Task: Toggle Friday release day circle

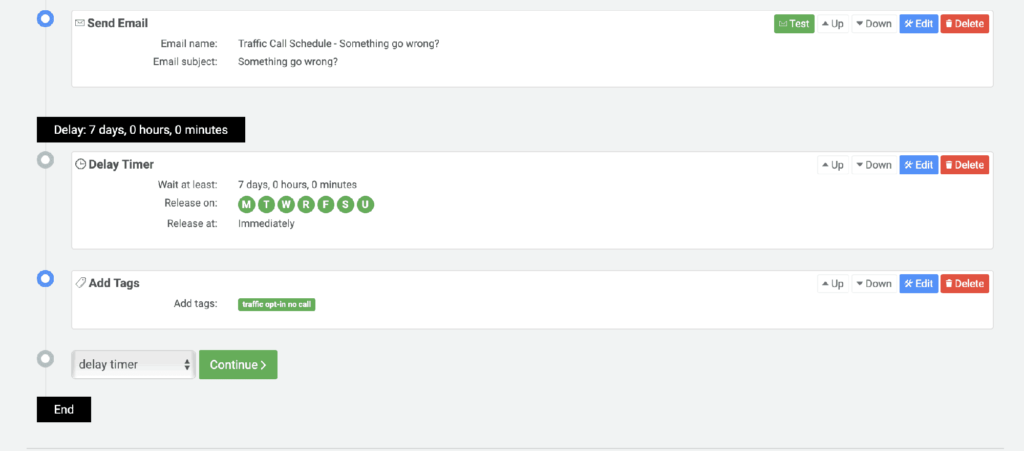Action: 326,204
